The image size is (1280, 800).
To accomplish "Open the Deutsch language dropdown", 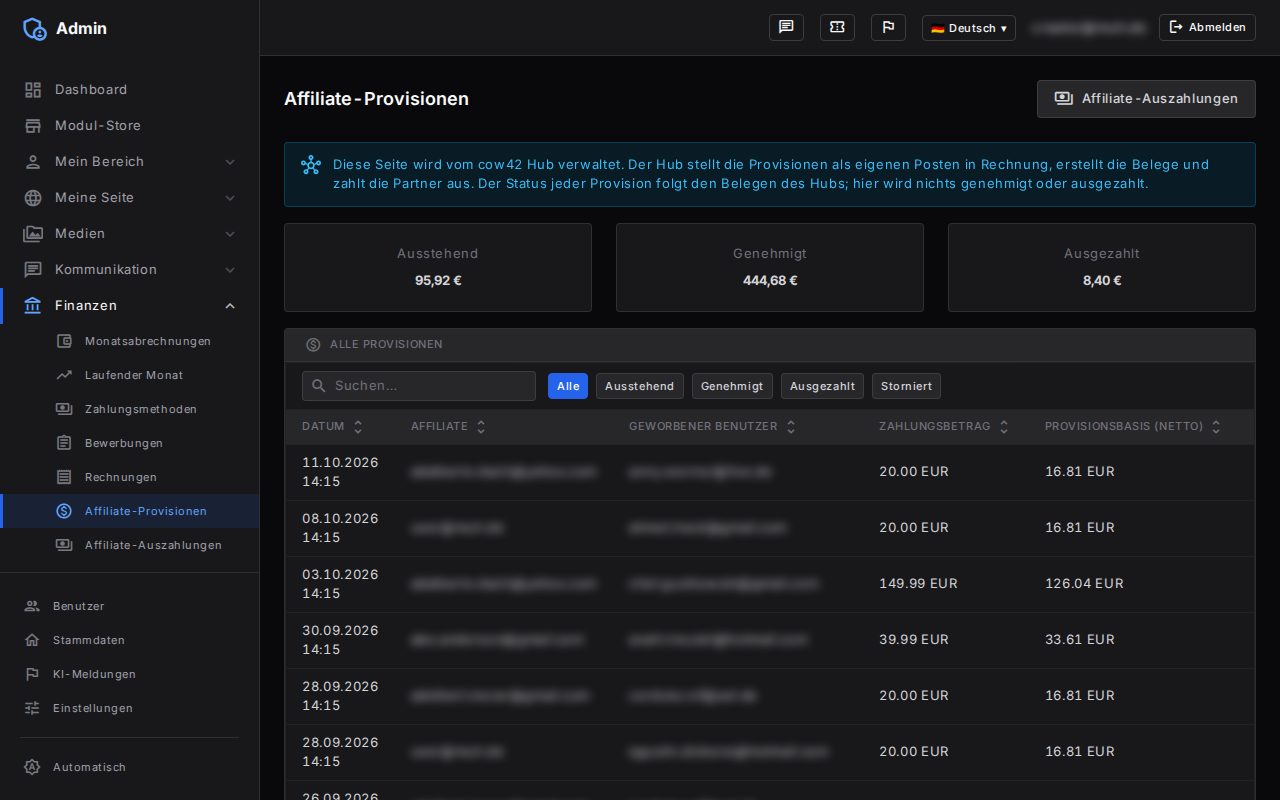I will click(x=968, y=28).
